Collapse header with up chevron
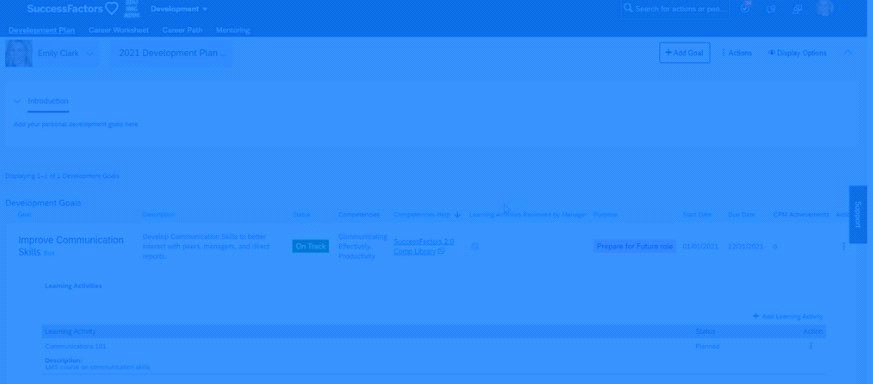Viewport: 873px width, 384px height. tap(848, 53)
